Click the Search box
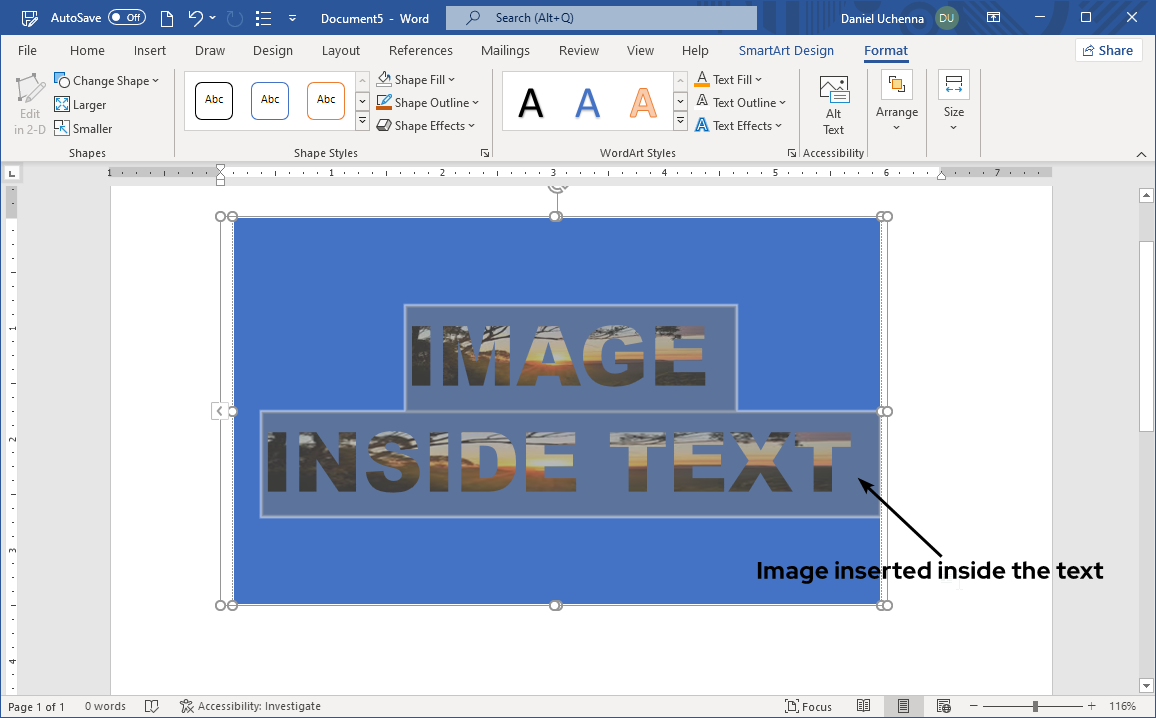The image size is (1156, 718). pyautogui.click(x=600, y=17)
